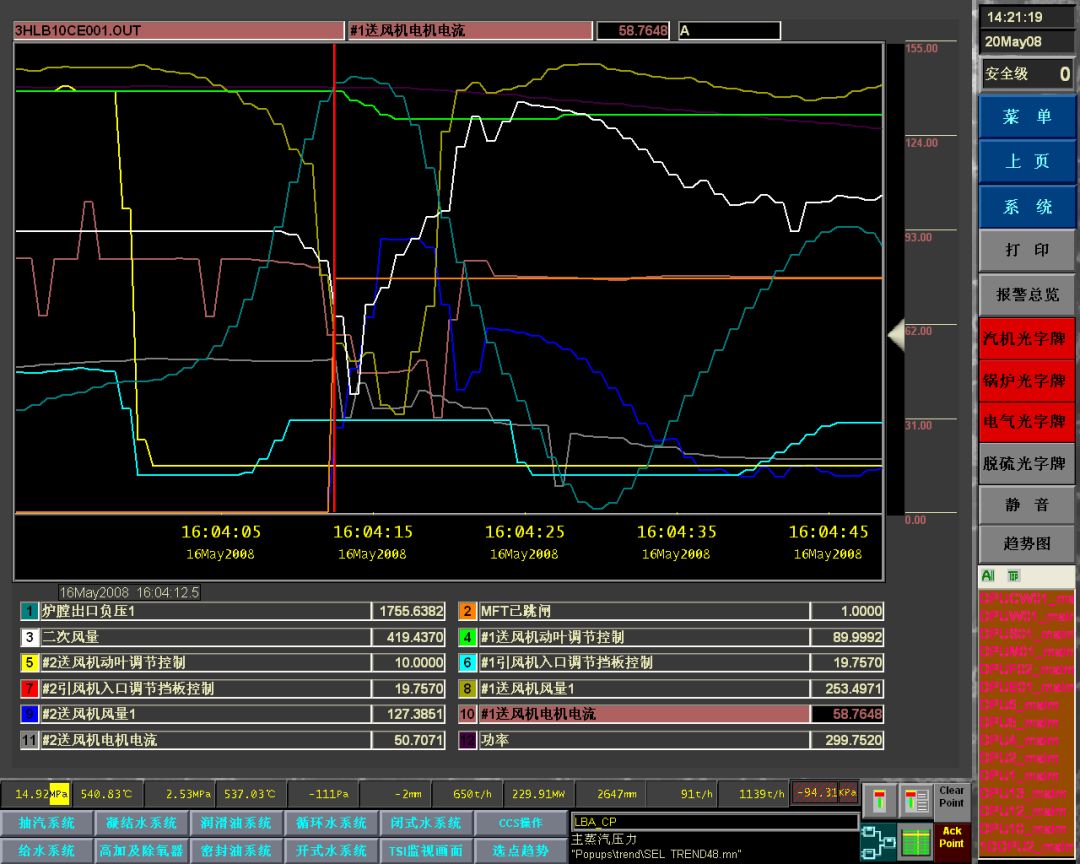The image size is (1080, 864).
Task: Open the 闭式水系统 tab
Action: (x=426, y=823)
